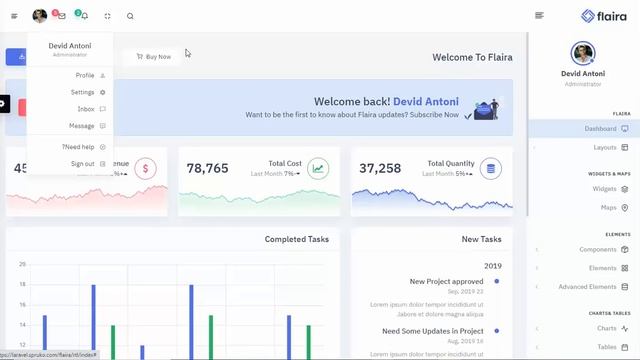Click the Subscribe Now link
The image size is (640, 360).
click(x=434, y=115)
